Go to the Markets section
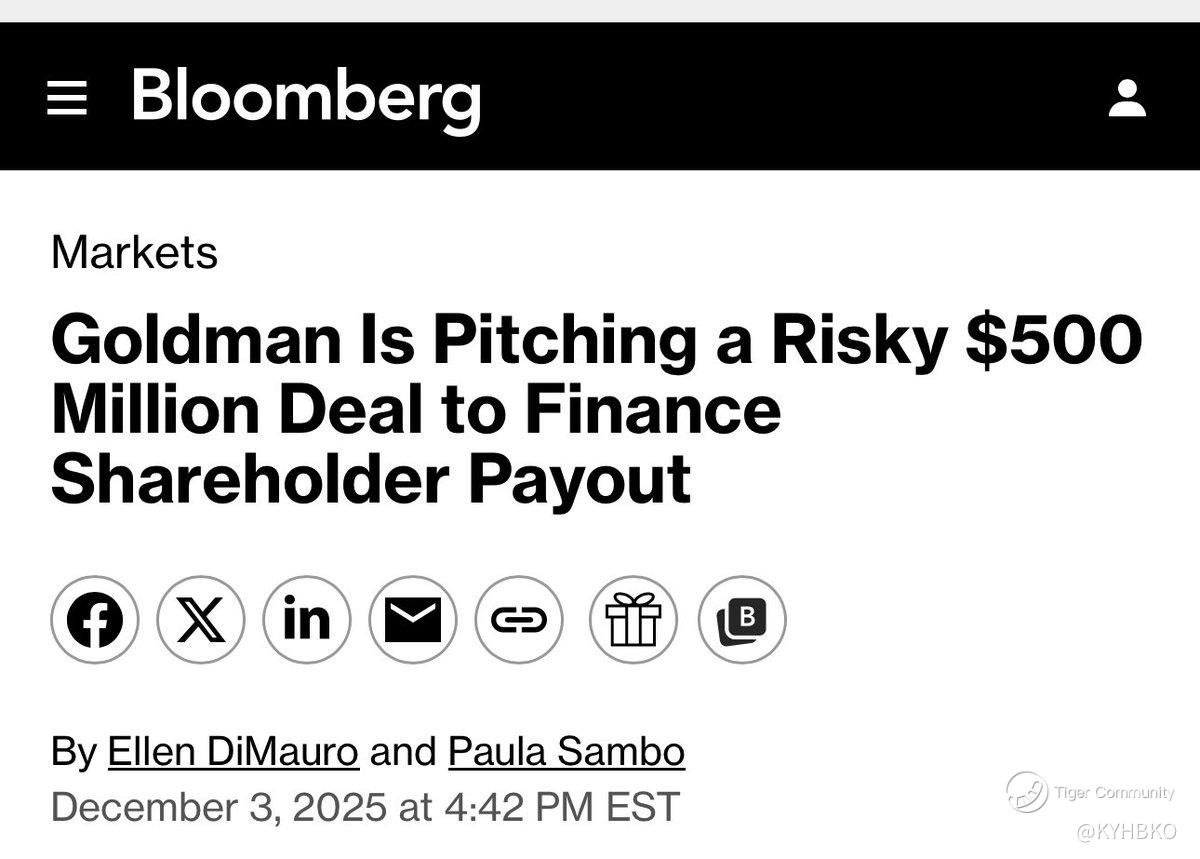 tap(133, 252)
